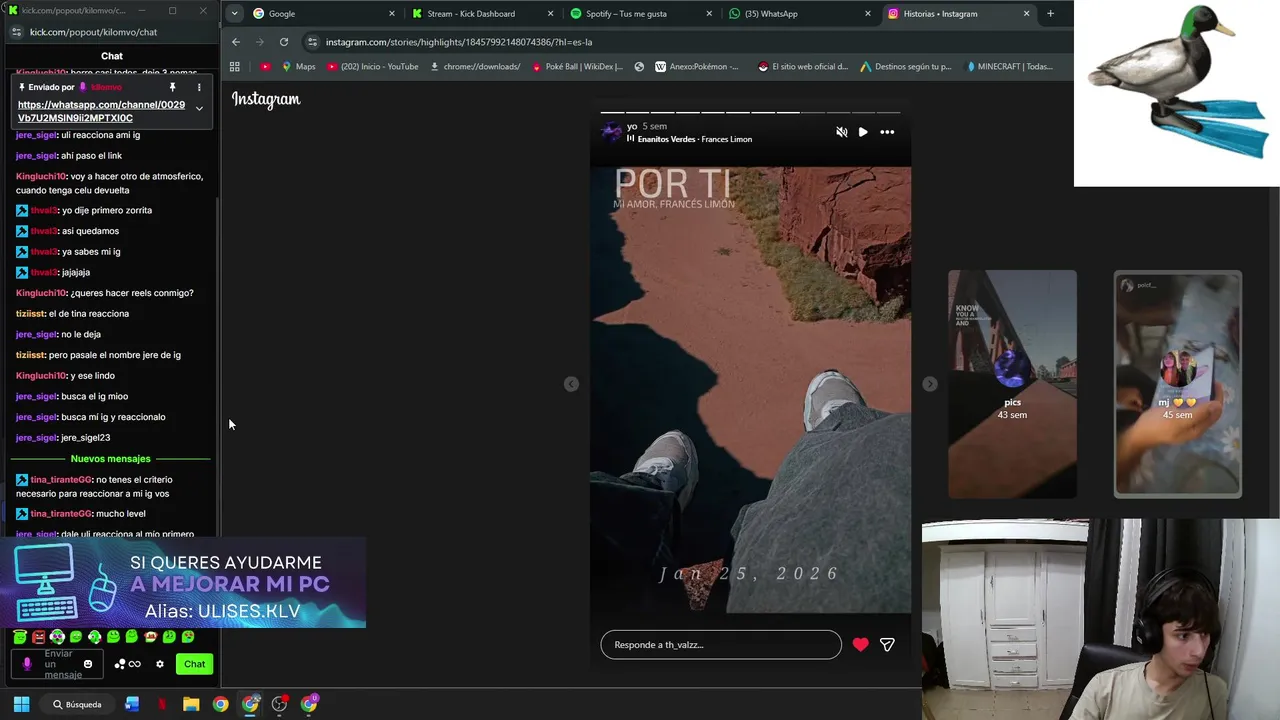
Task: Click the Instagram logo
Action: point(266,99)
